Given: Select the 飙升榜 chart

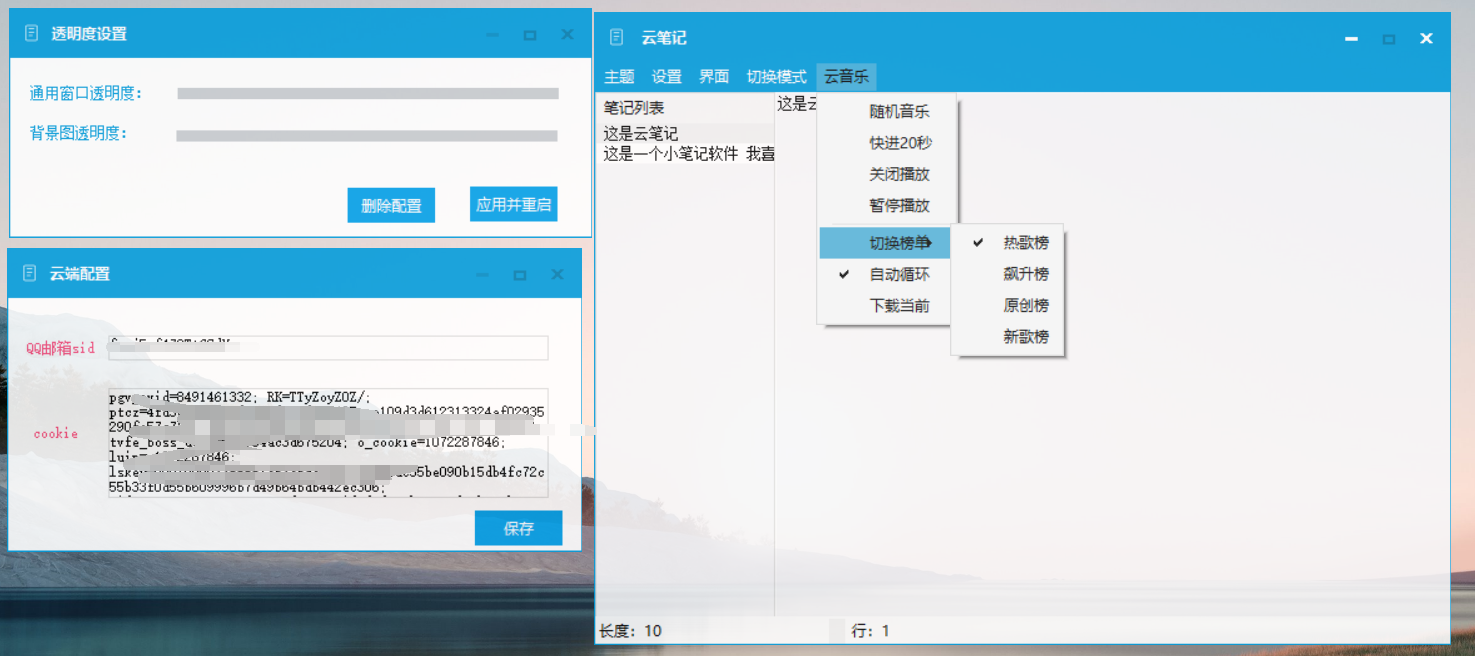Looking at the screenshot, I should pos(1027,273).
